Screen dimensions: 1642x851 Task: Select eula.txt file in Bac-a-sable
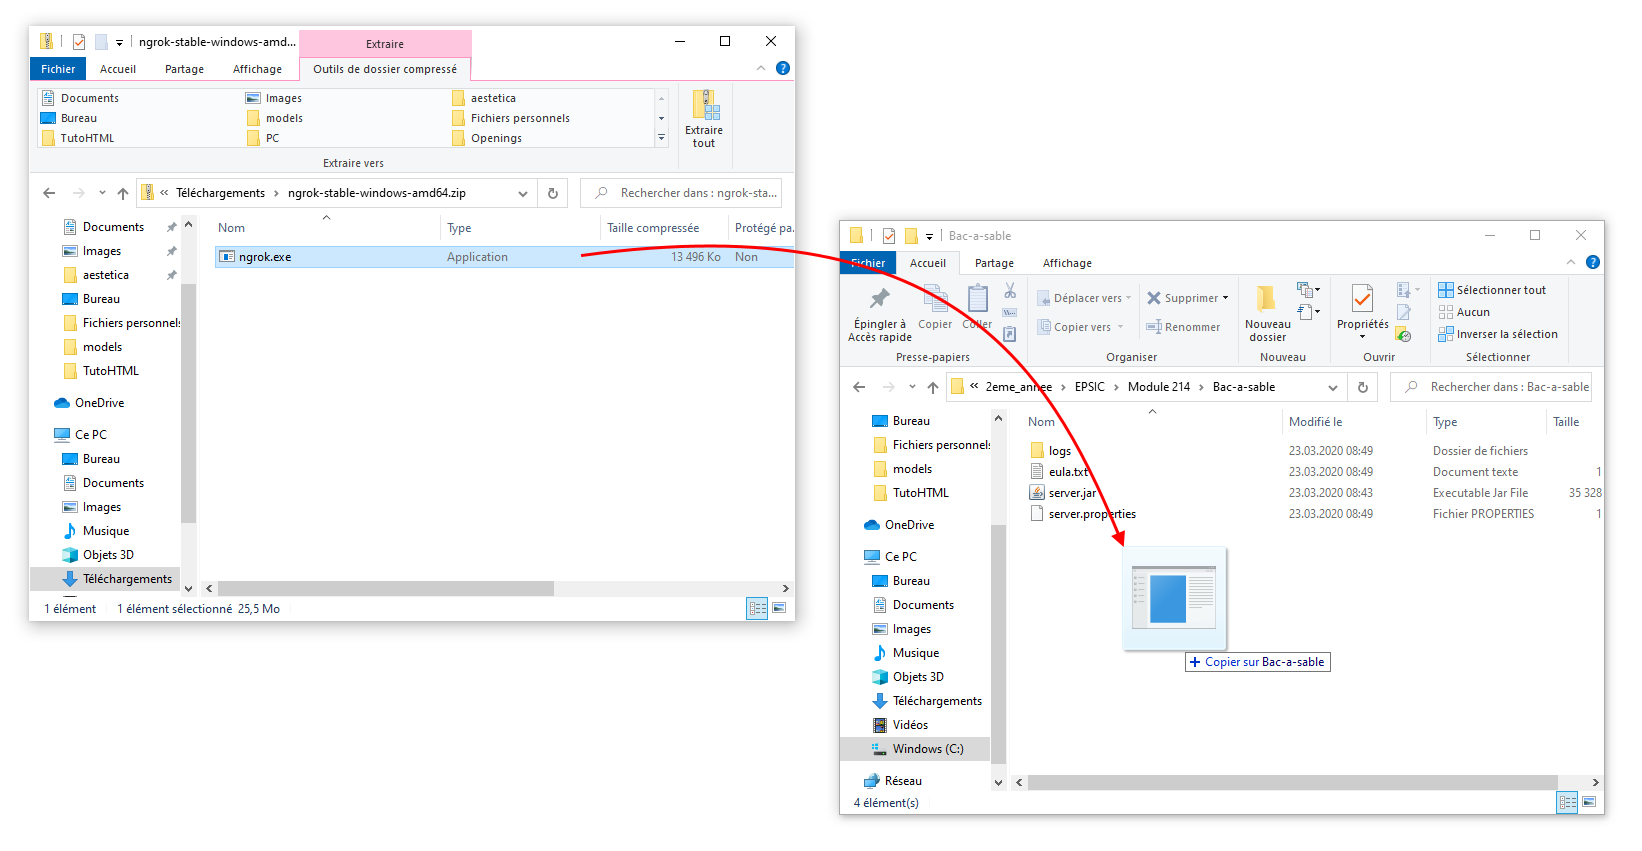(x=1059, y=472)
